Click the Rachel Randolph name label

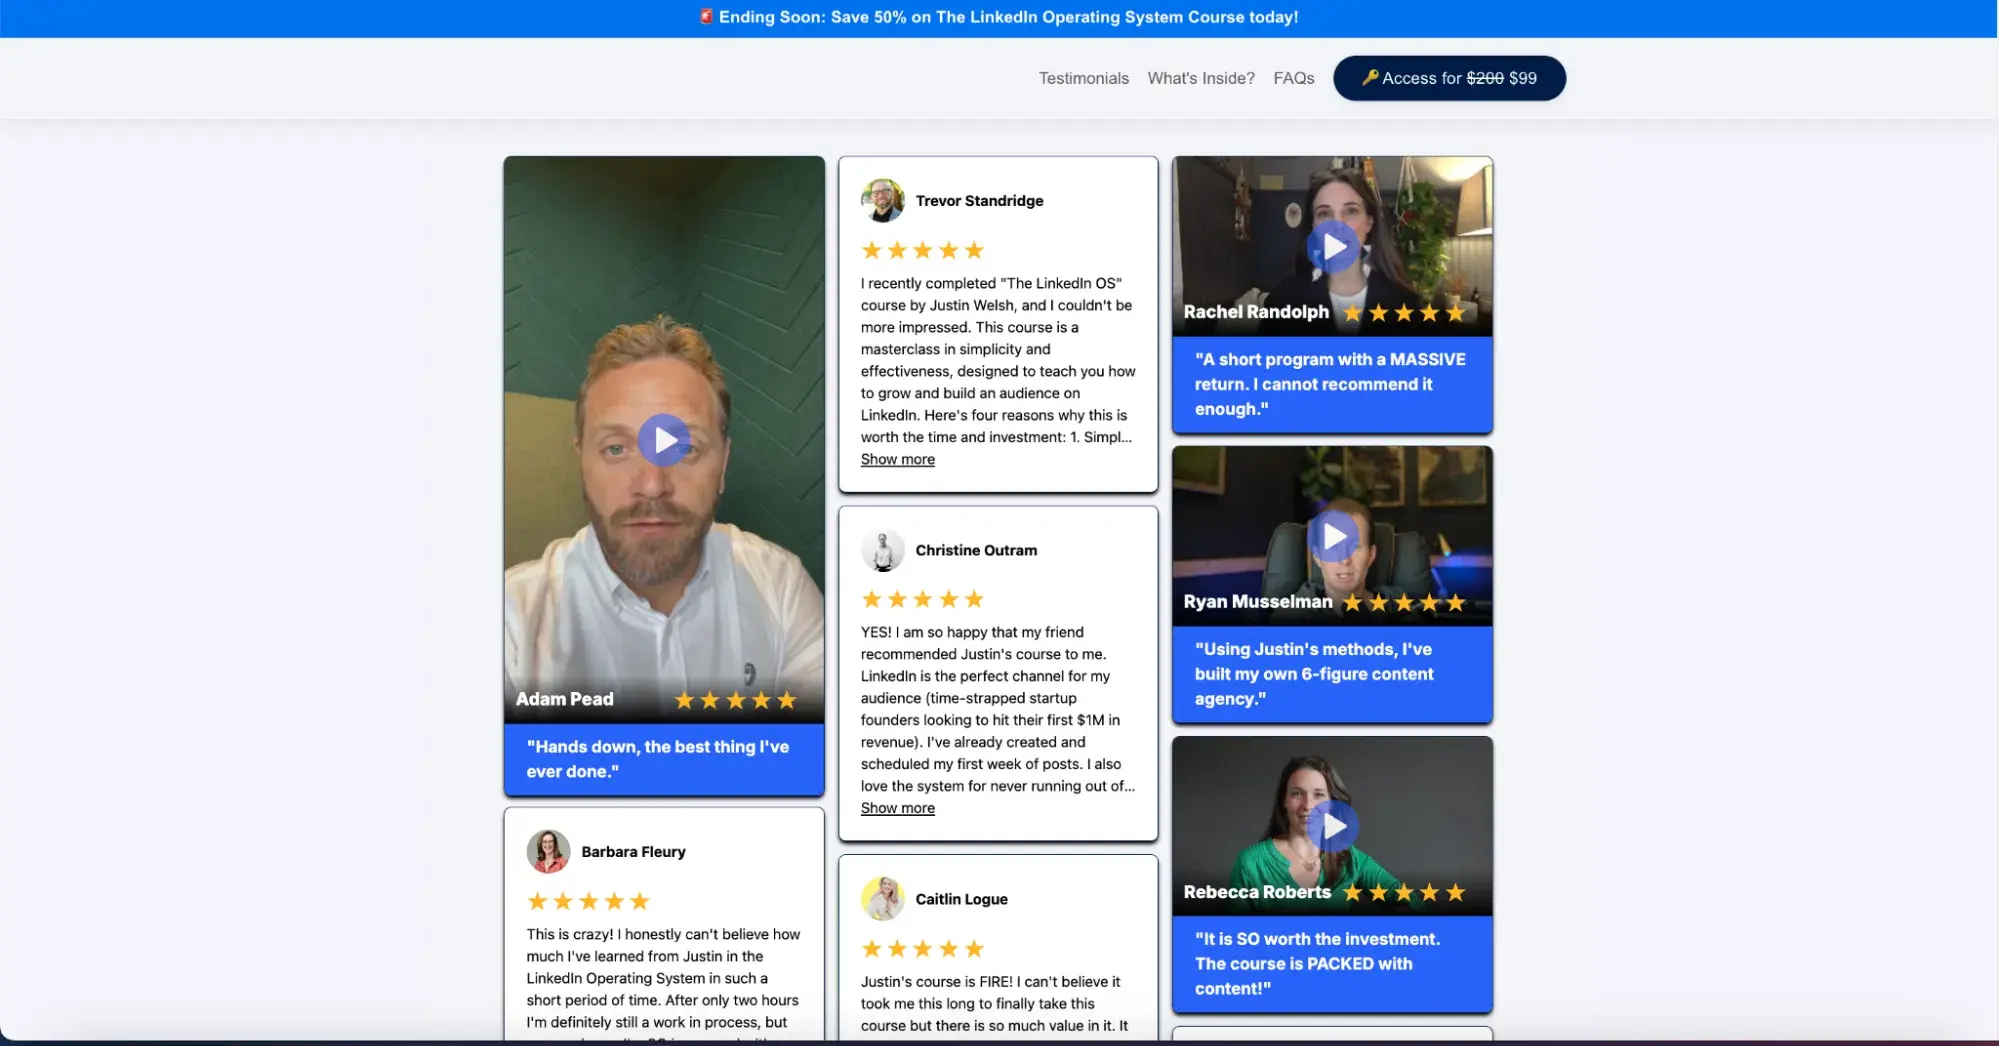pyautogui.click(x=1256, y=312)
